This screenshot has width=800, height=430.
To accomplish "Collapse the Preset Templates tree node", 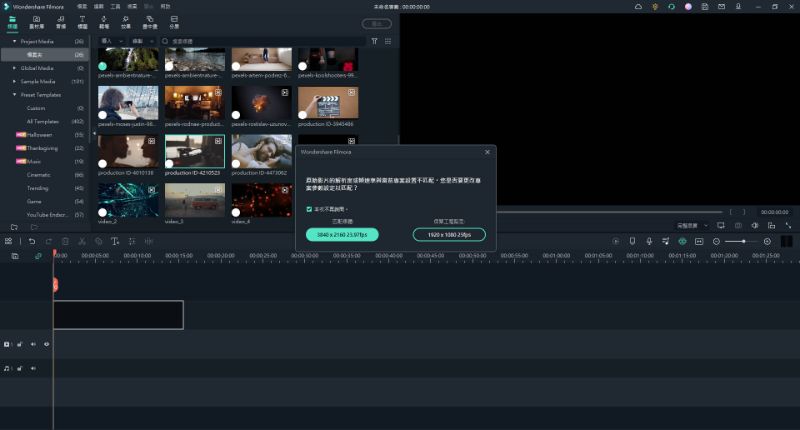I will point(14,94).
